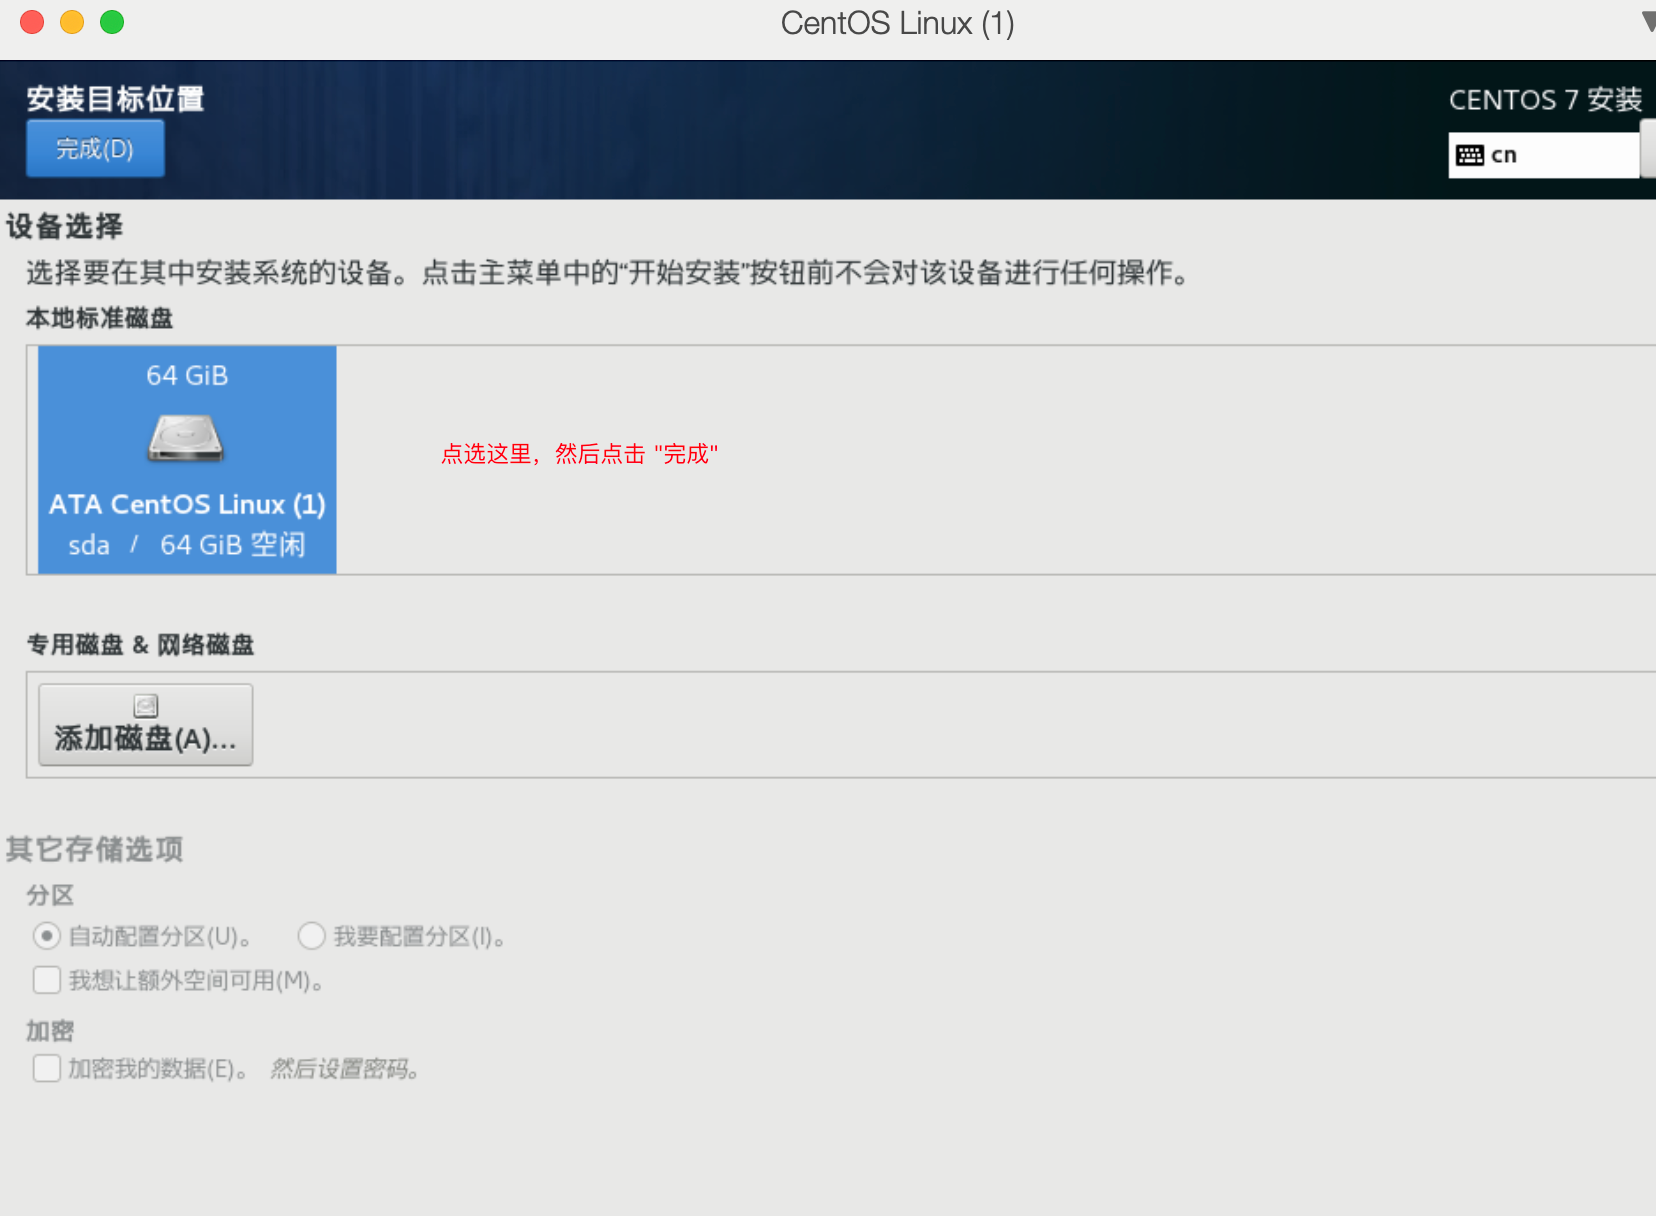Screen dimensions: 1656x1216
Task: Click the 设备选择 section heading
Action: pos(65,226)
